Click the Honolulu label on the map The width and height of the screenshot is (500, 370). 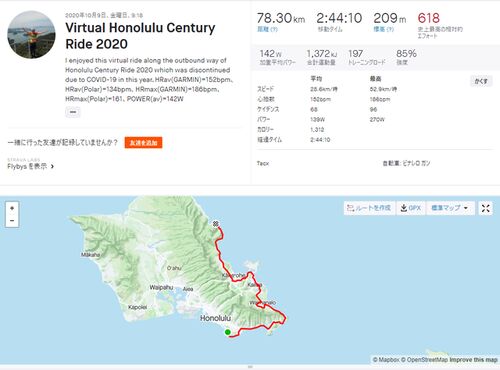point(215,318)
